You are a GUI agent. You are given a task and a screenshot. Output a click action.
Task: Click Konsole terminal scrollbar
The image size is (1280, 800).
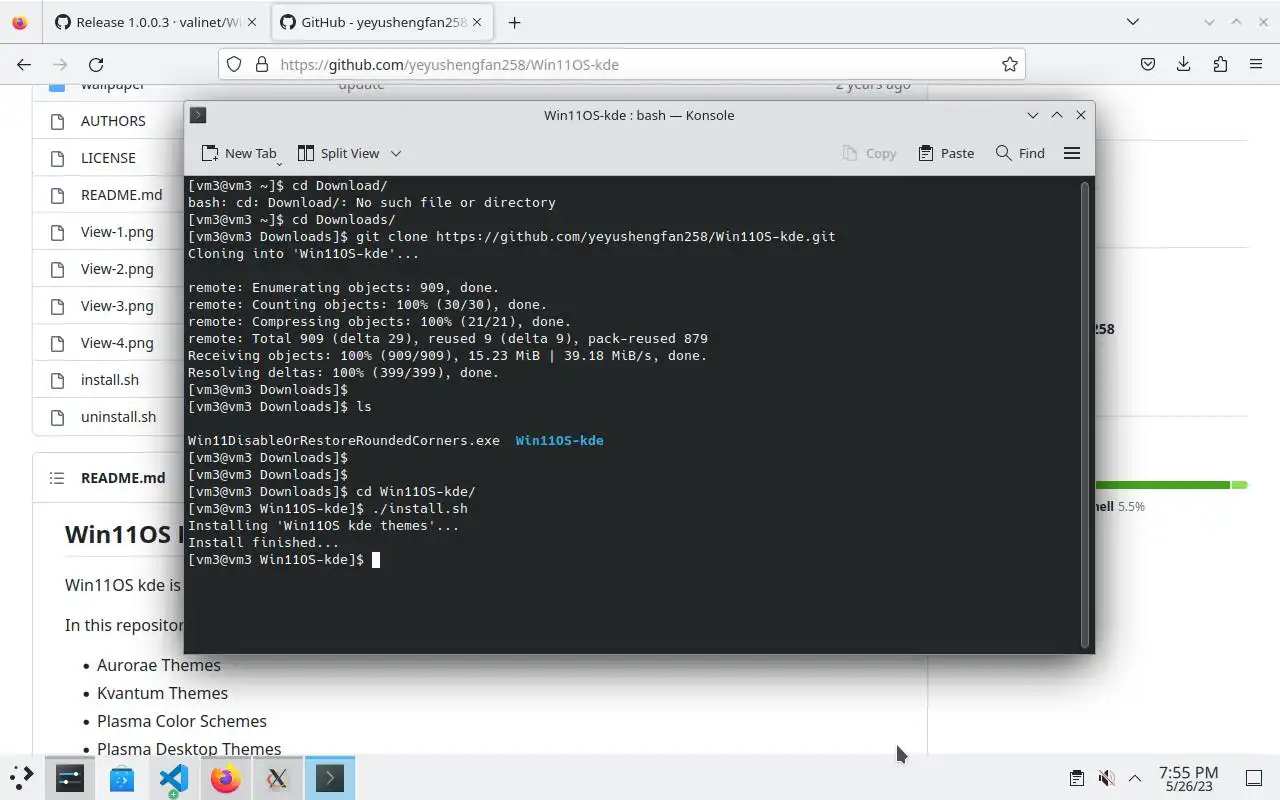click(1085, 415)
